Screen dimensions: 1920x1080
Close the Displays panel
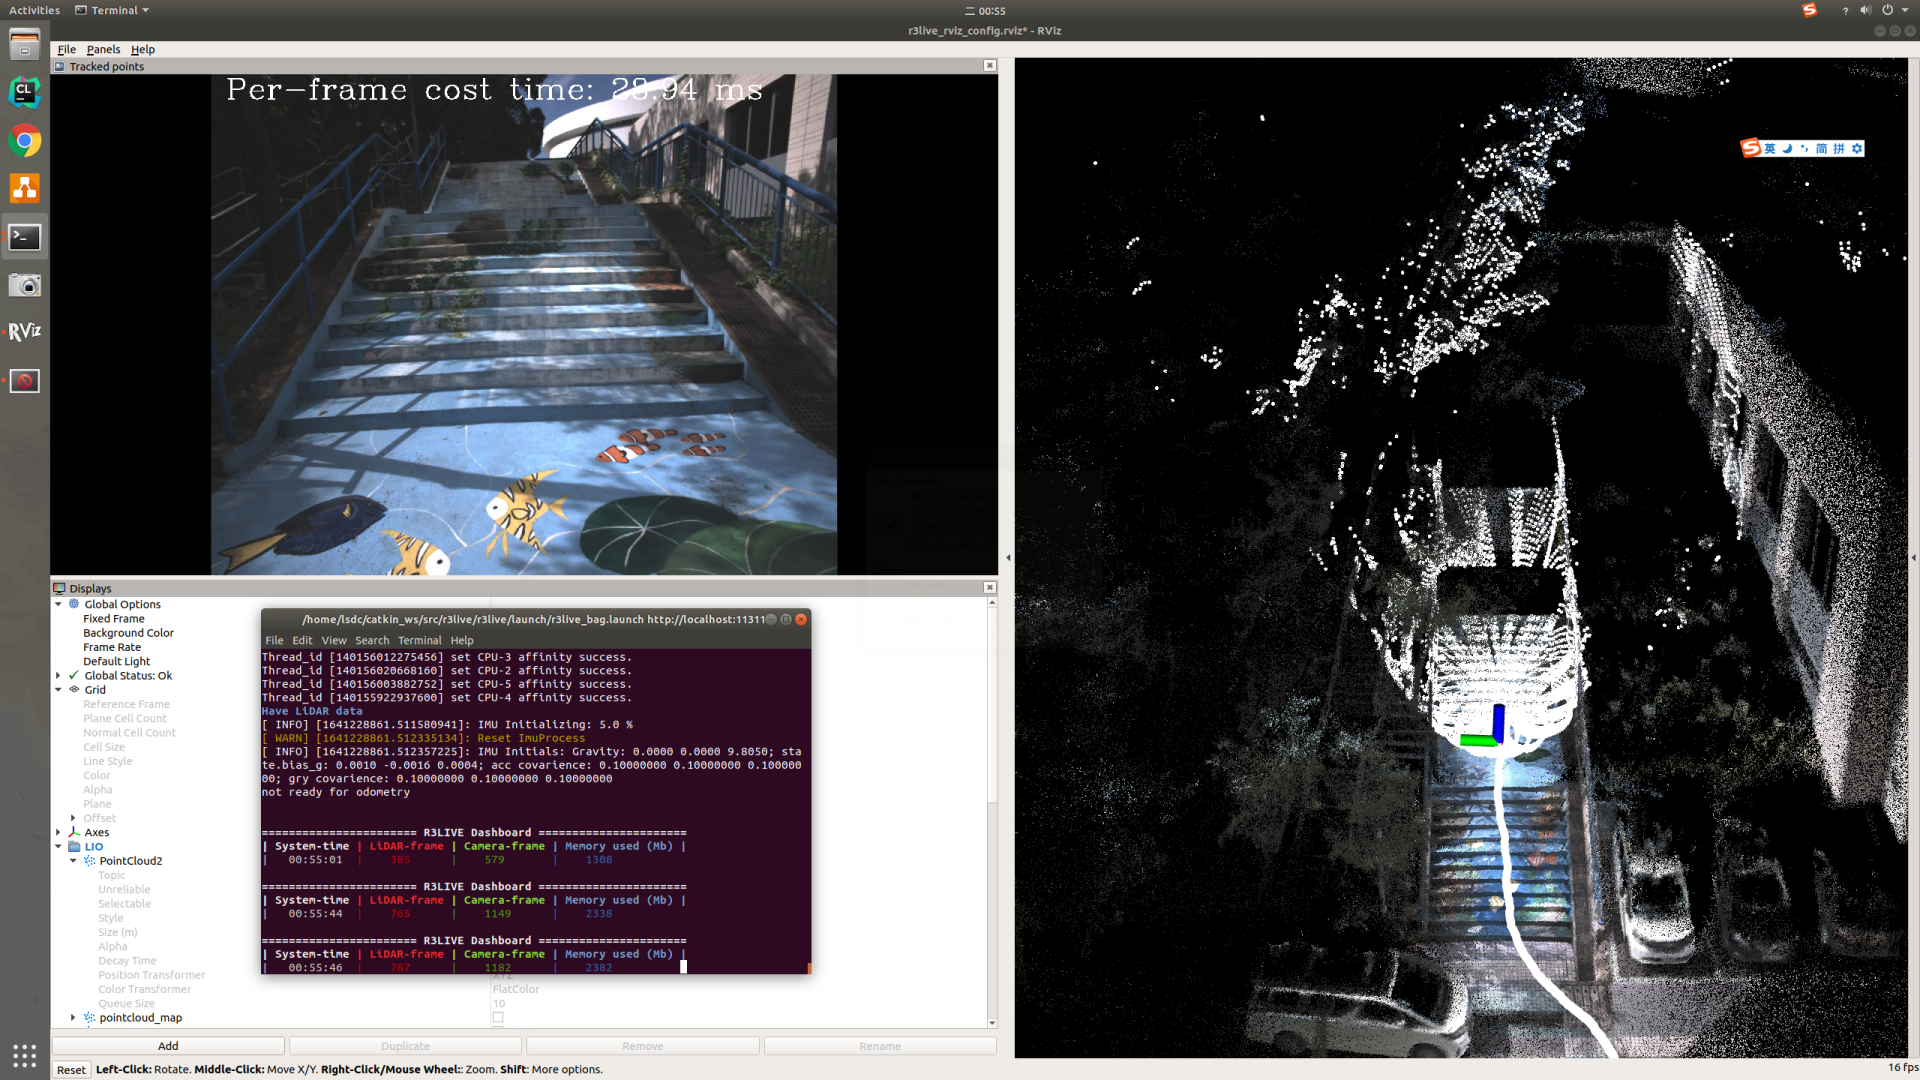point(989,588)
